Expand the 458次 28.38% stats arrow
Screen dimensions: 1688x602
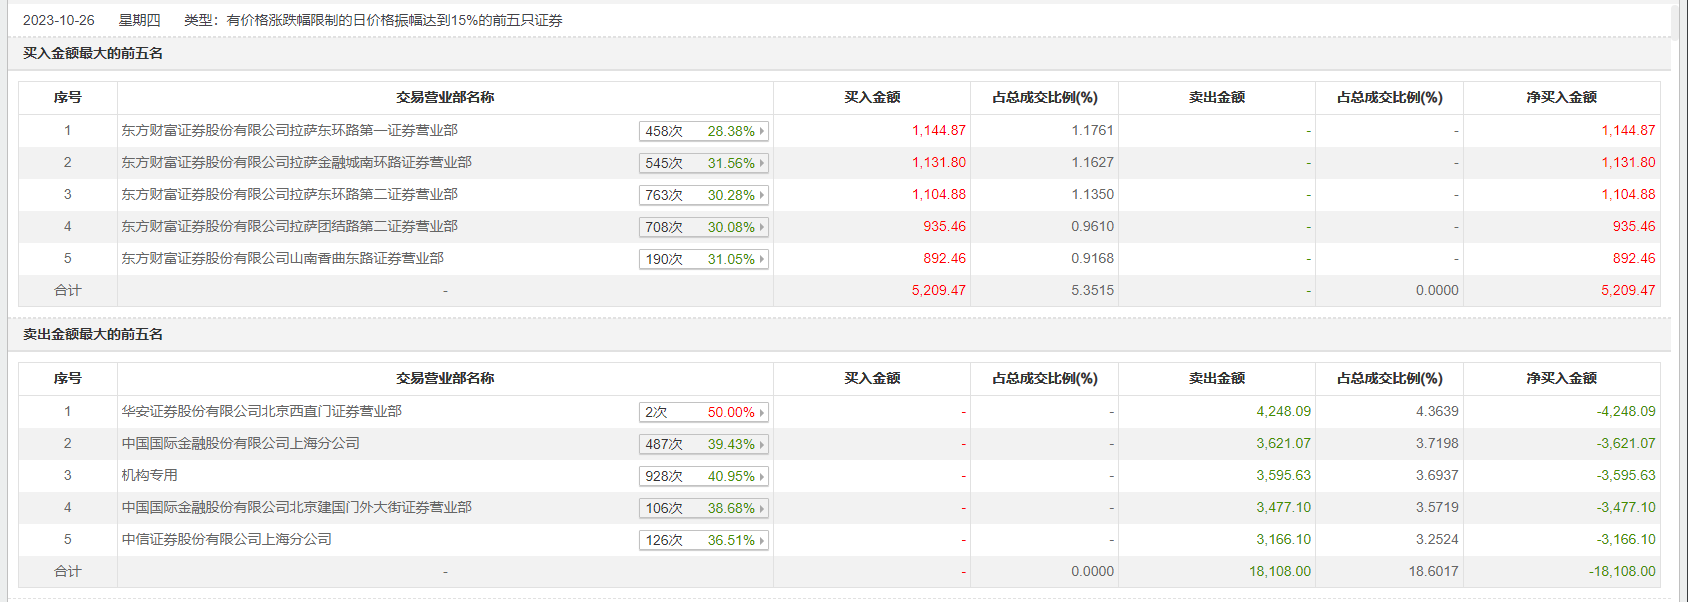[762, 131]
